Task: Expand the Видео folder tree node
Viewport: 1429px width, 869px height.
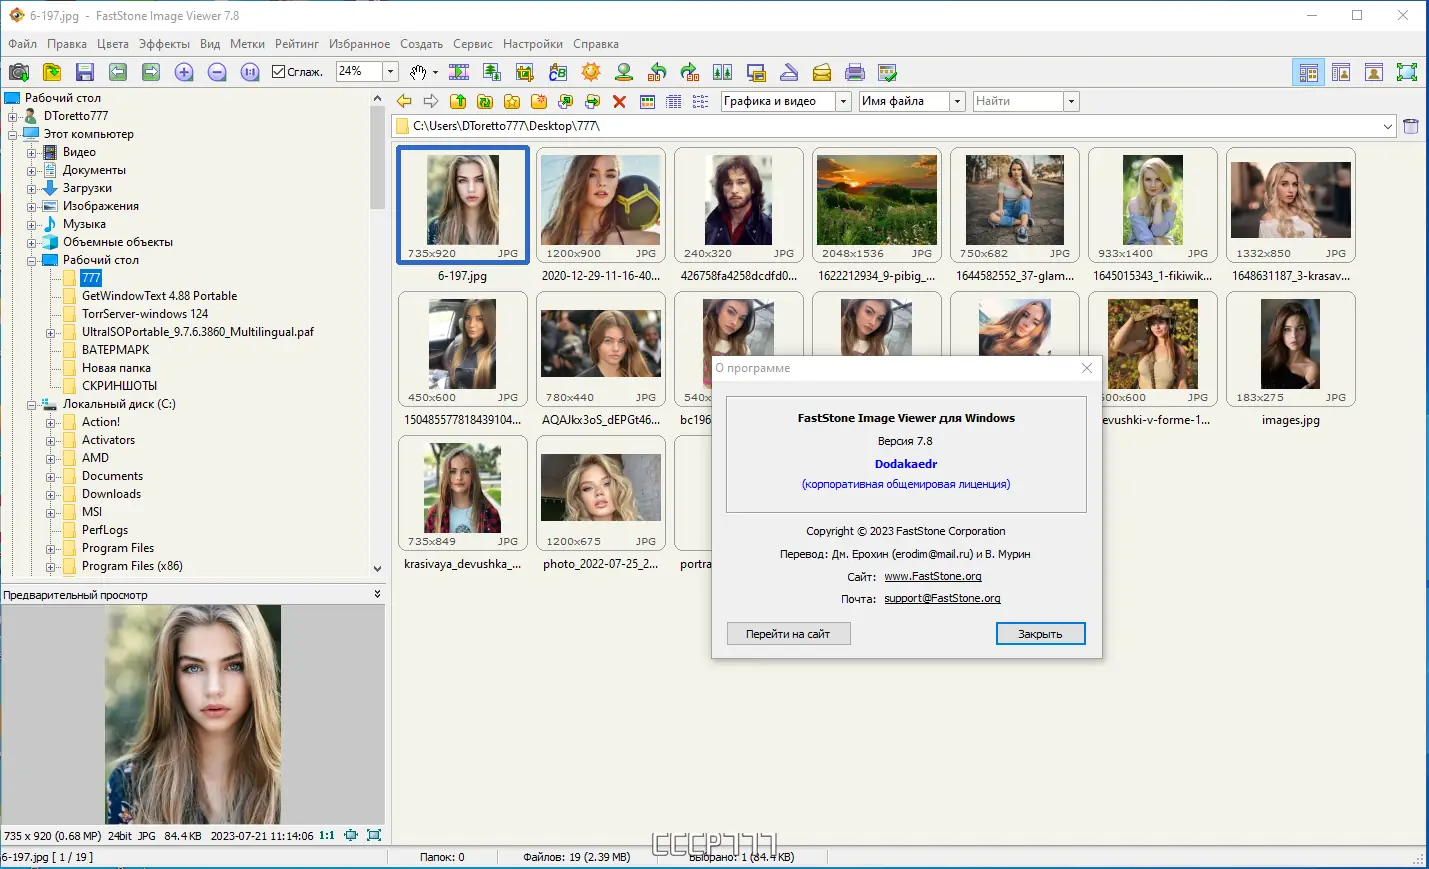Action: pyautogui.click(x=31, y=153)
